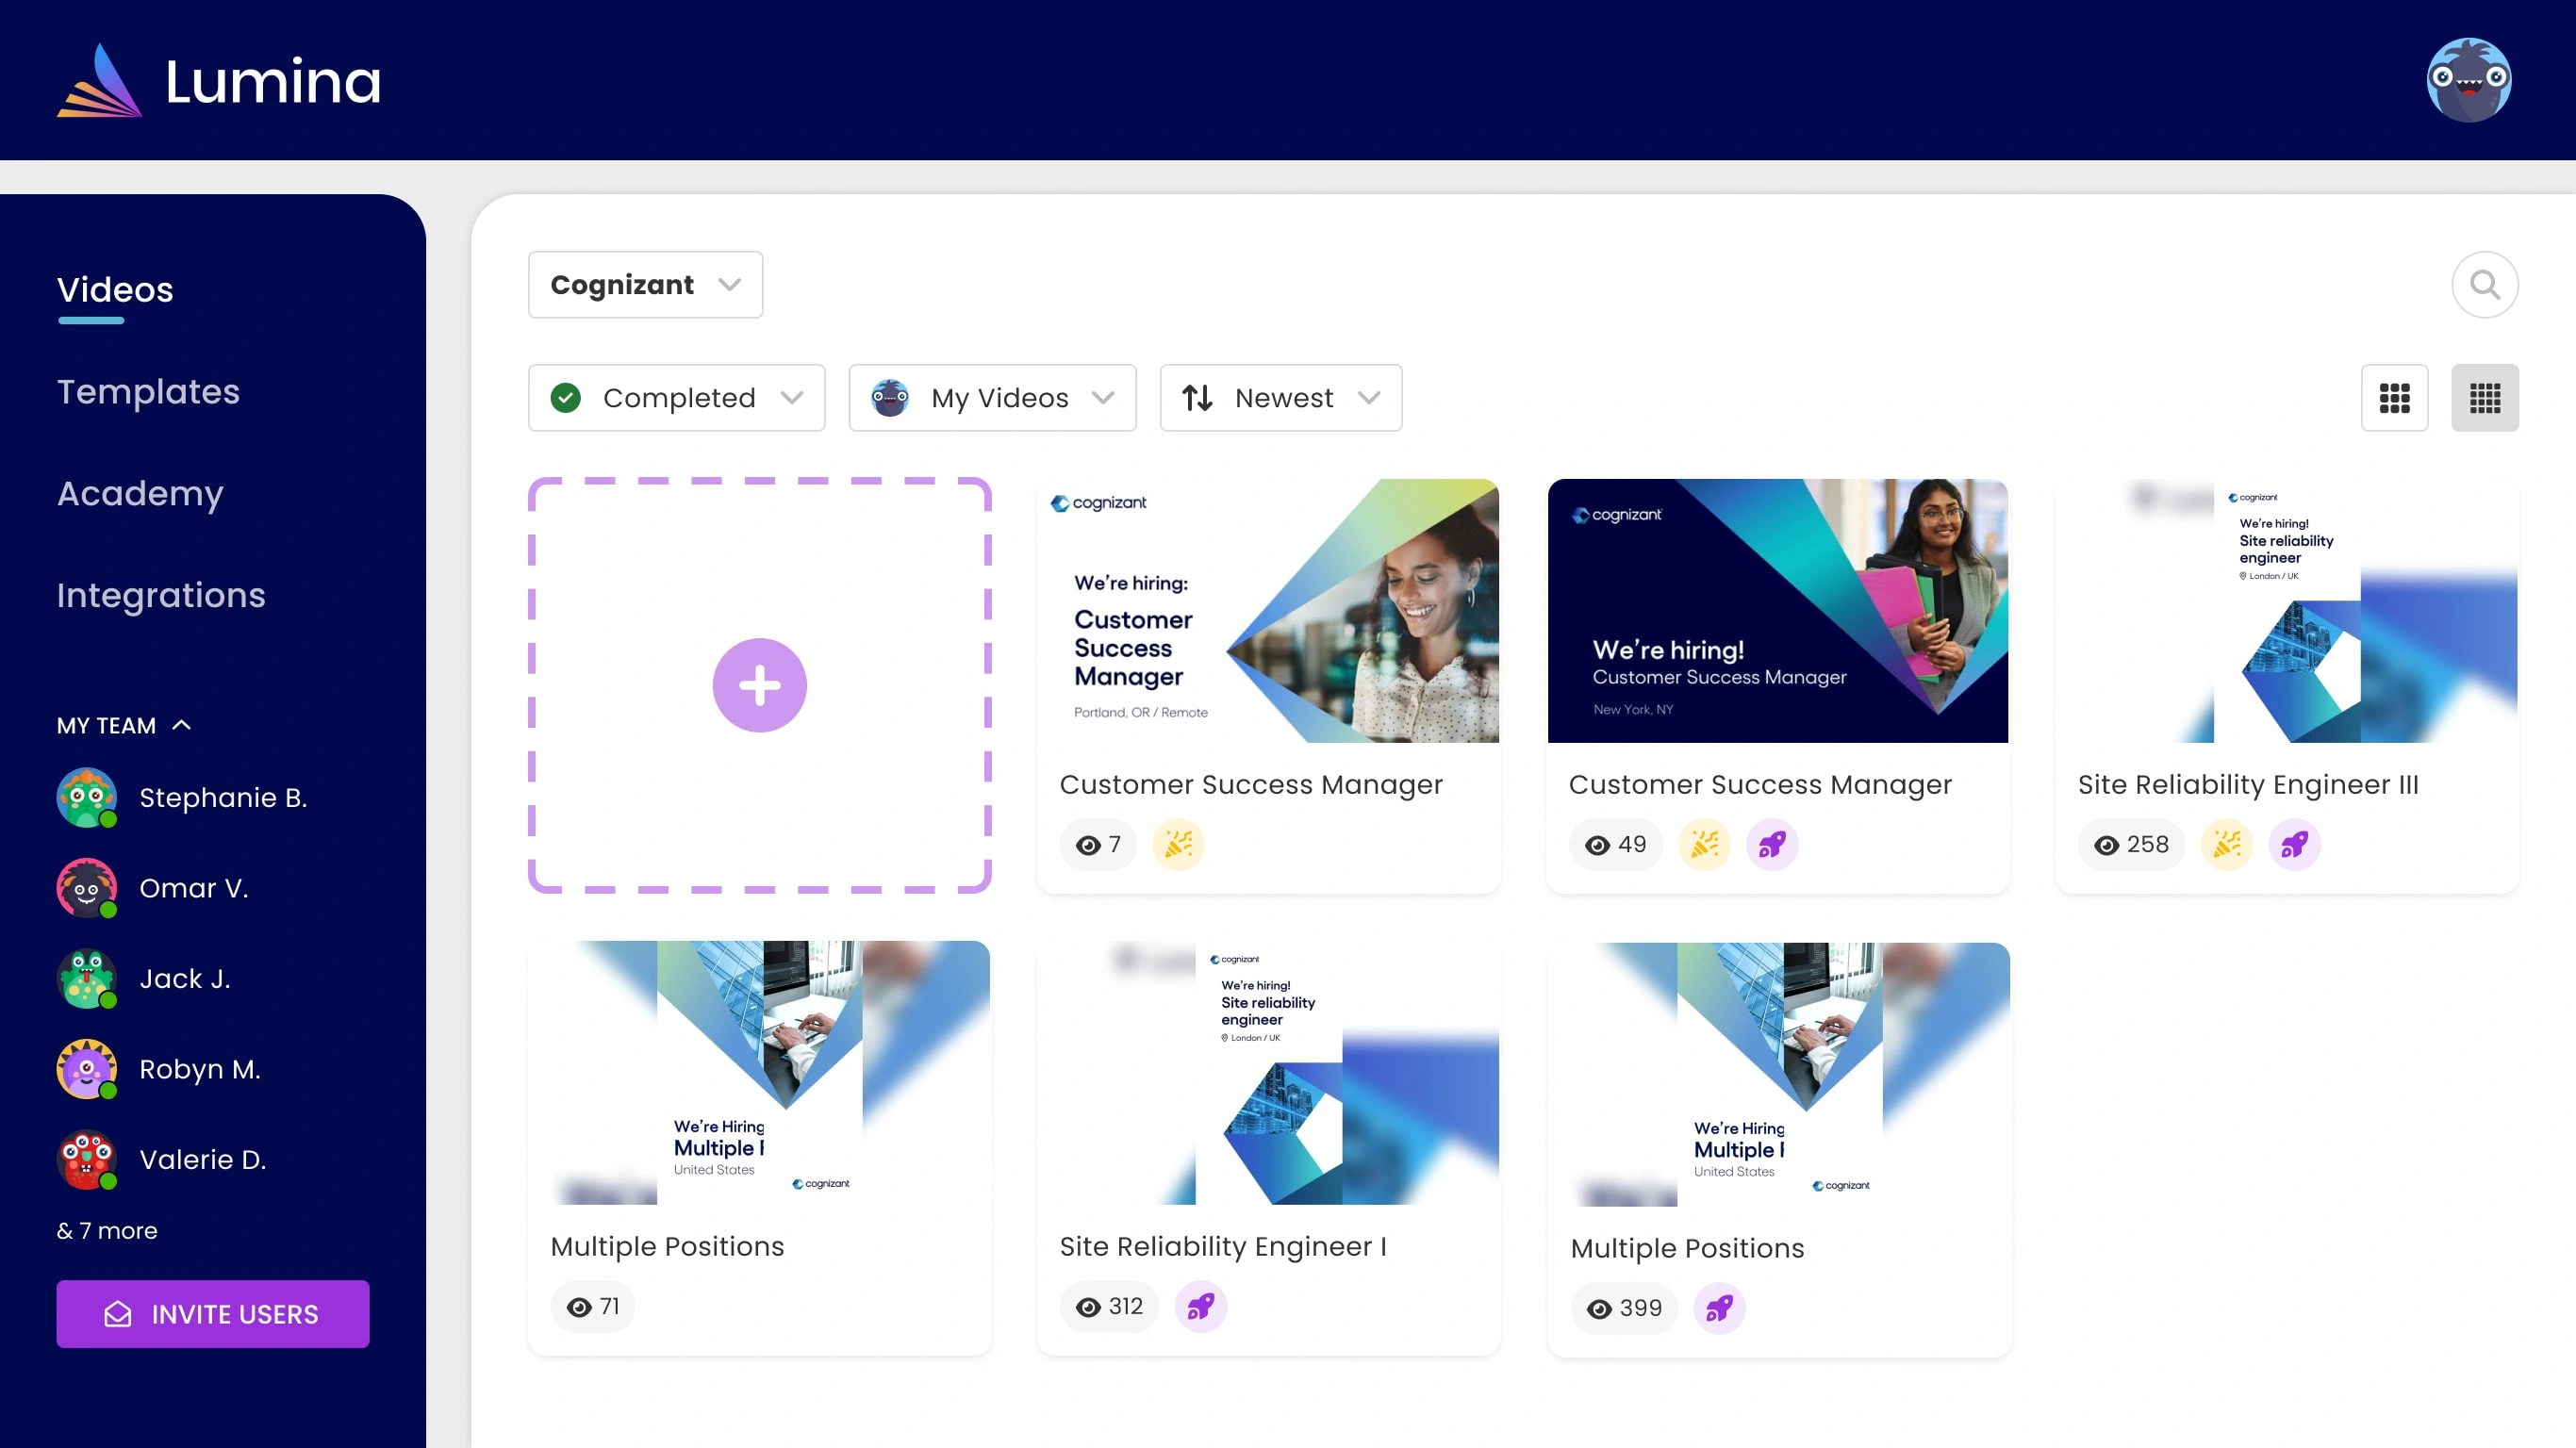Click rocket icon on 399-view Multiple Positions

click(x=1719, y=1309)
